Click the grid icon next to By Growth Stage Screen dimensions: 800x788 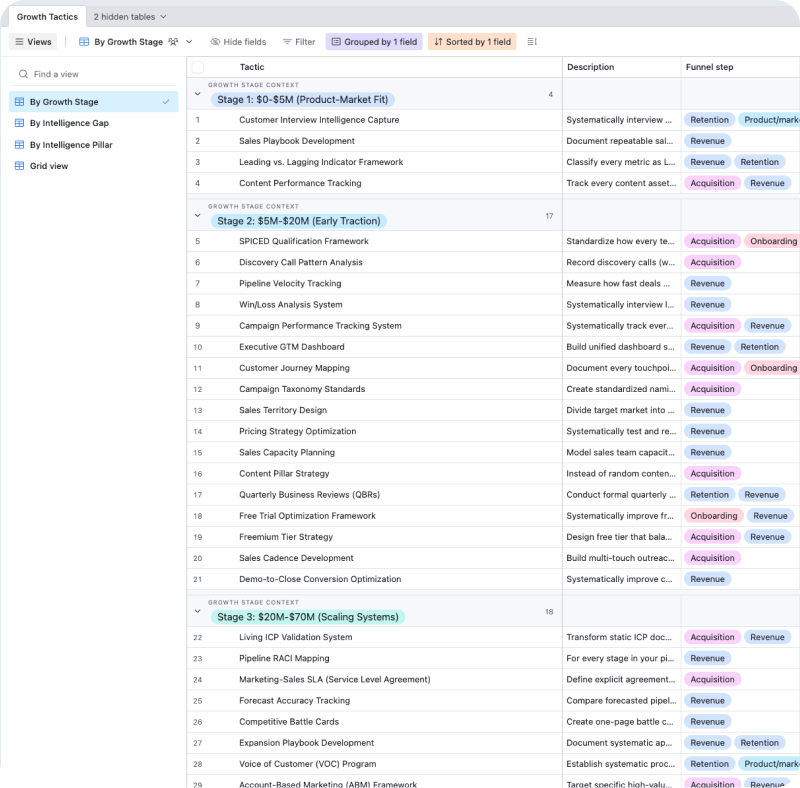84,42
